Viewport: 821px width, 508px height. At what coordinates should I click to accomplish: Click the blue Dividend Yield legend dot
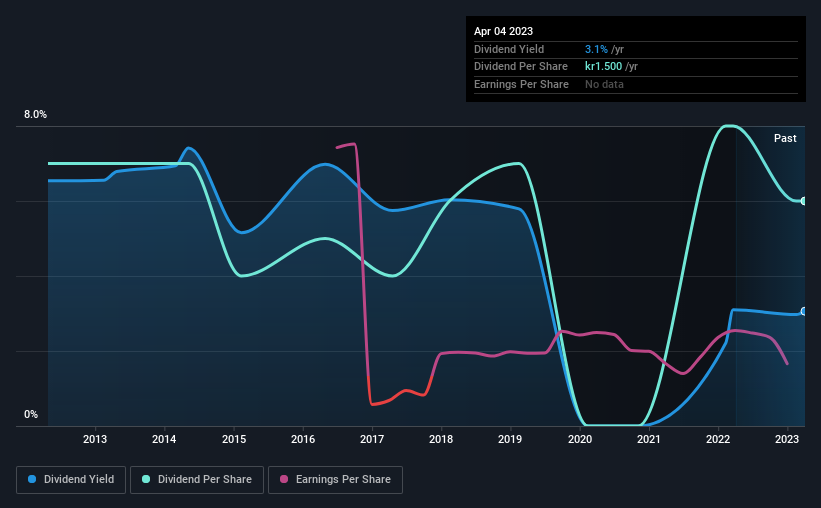pos(32,479)
